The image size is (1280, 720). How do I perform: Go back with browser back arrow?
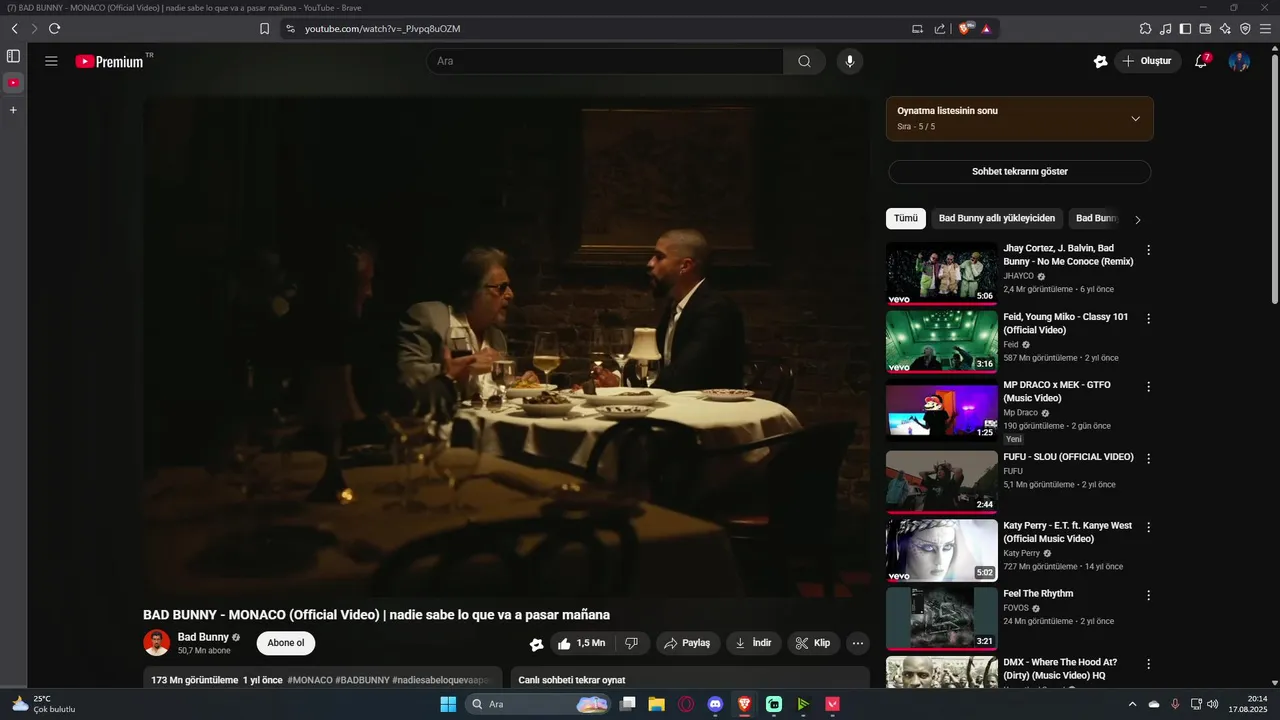[14, 29]
